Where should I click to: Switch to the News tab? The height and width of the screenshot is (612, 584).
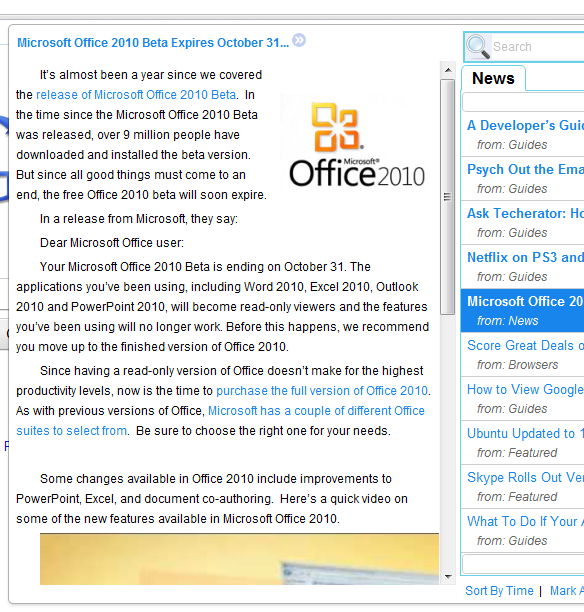click(x=493, y=78)
